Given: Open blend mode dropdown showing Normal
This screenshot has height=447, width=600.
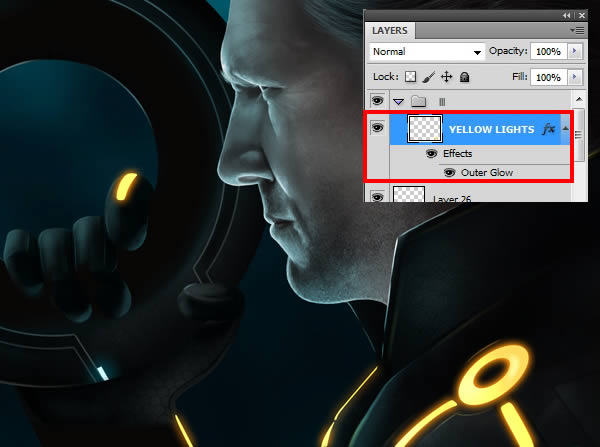Looking at the screenshot, I should pyautogui.click(x=427, y=52).
